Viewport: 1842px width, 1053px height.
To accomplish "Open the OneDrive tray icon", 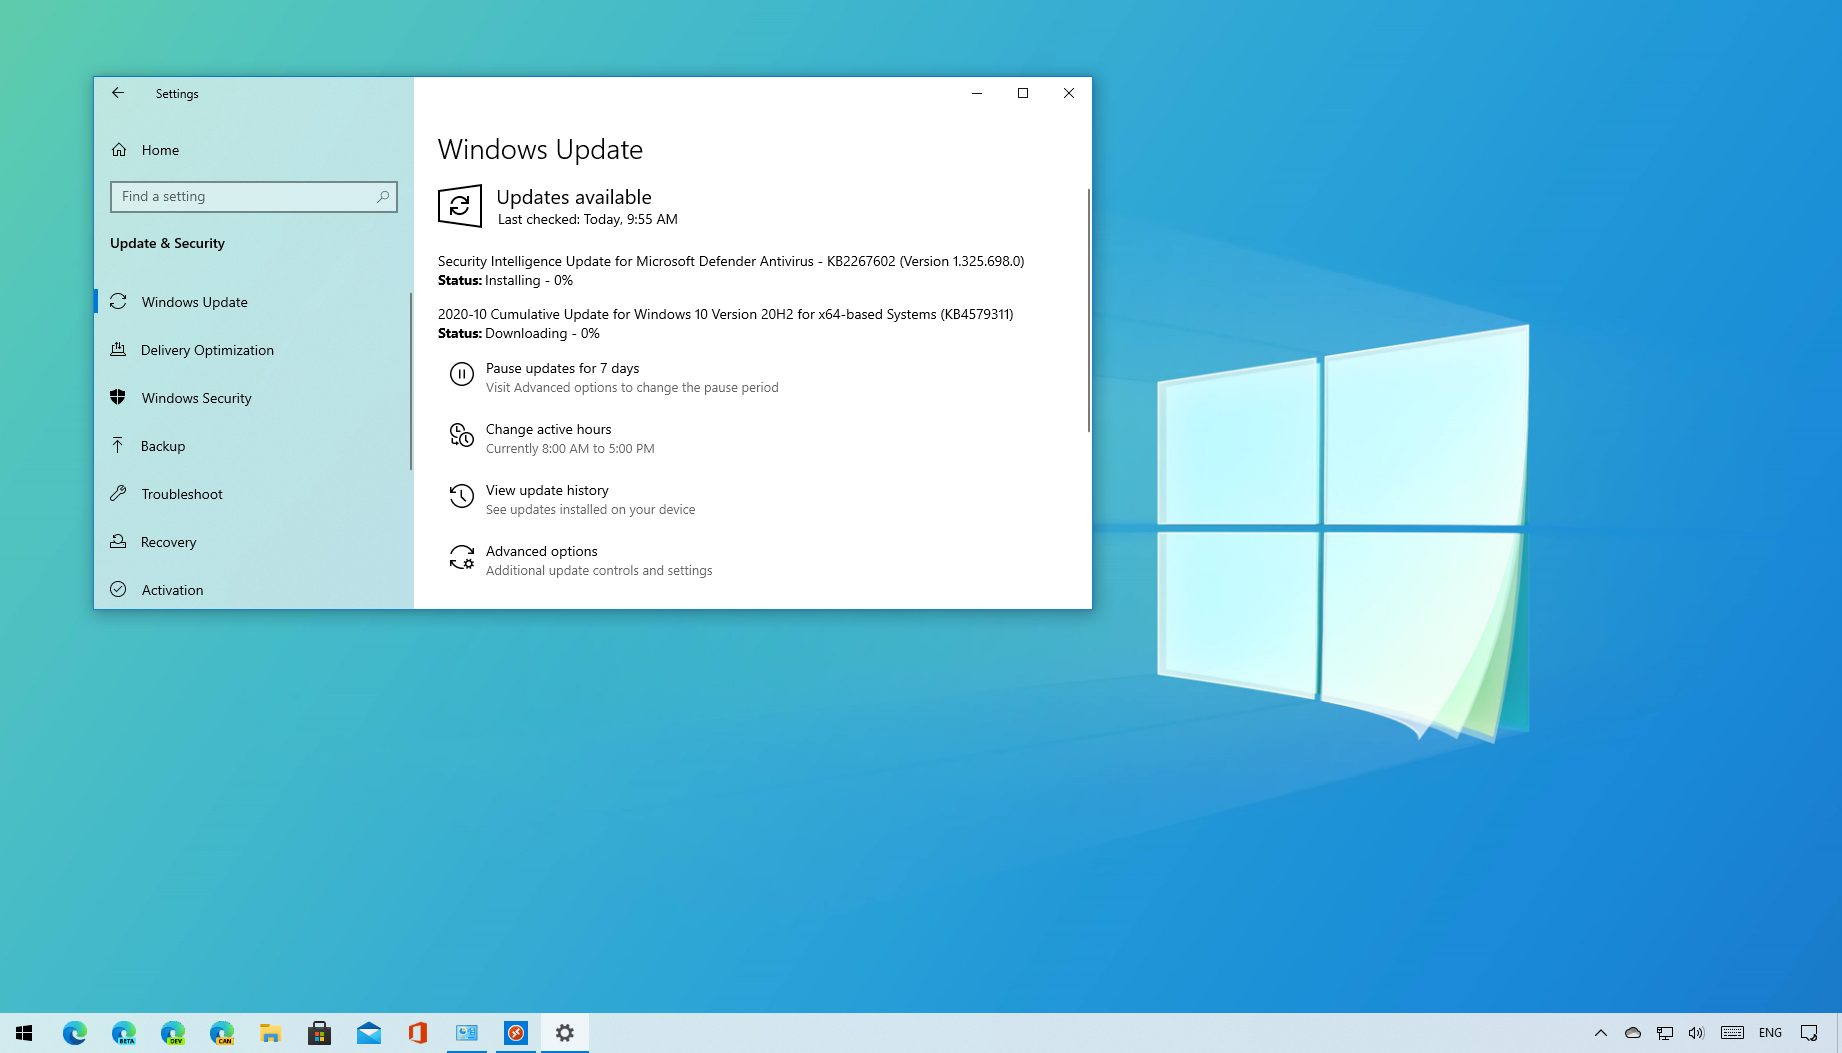I will coord(1633,1033).
